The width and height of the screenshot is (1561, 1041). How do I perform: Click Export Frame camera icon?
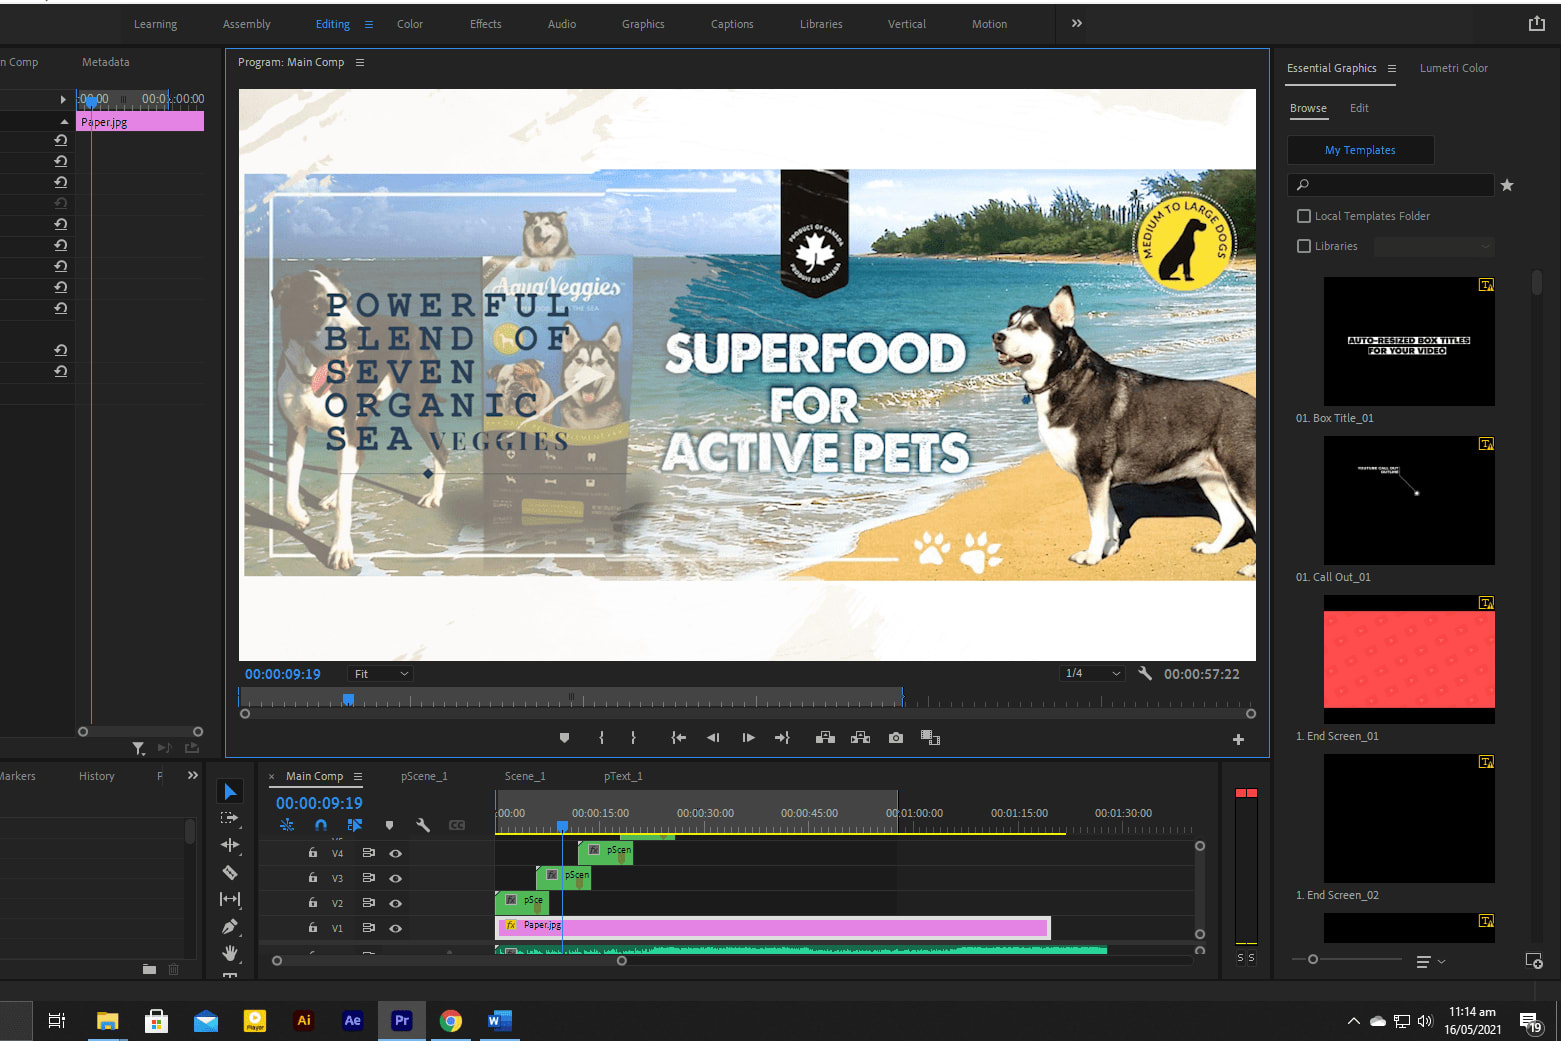point(896,738)
